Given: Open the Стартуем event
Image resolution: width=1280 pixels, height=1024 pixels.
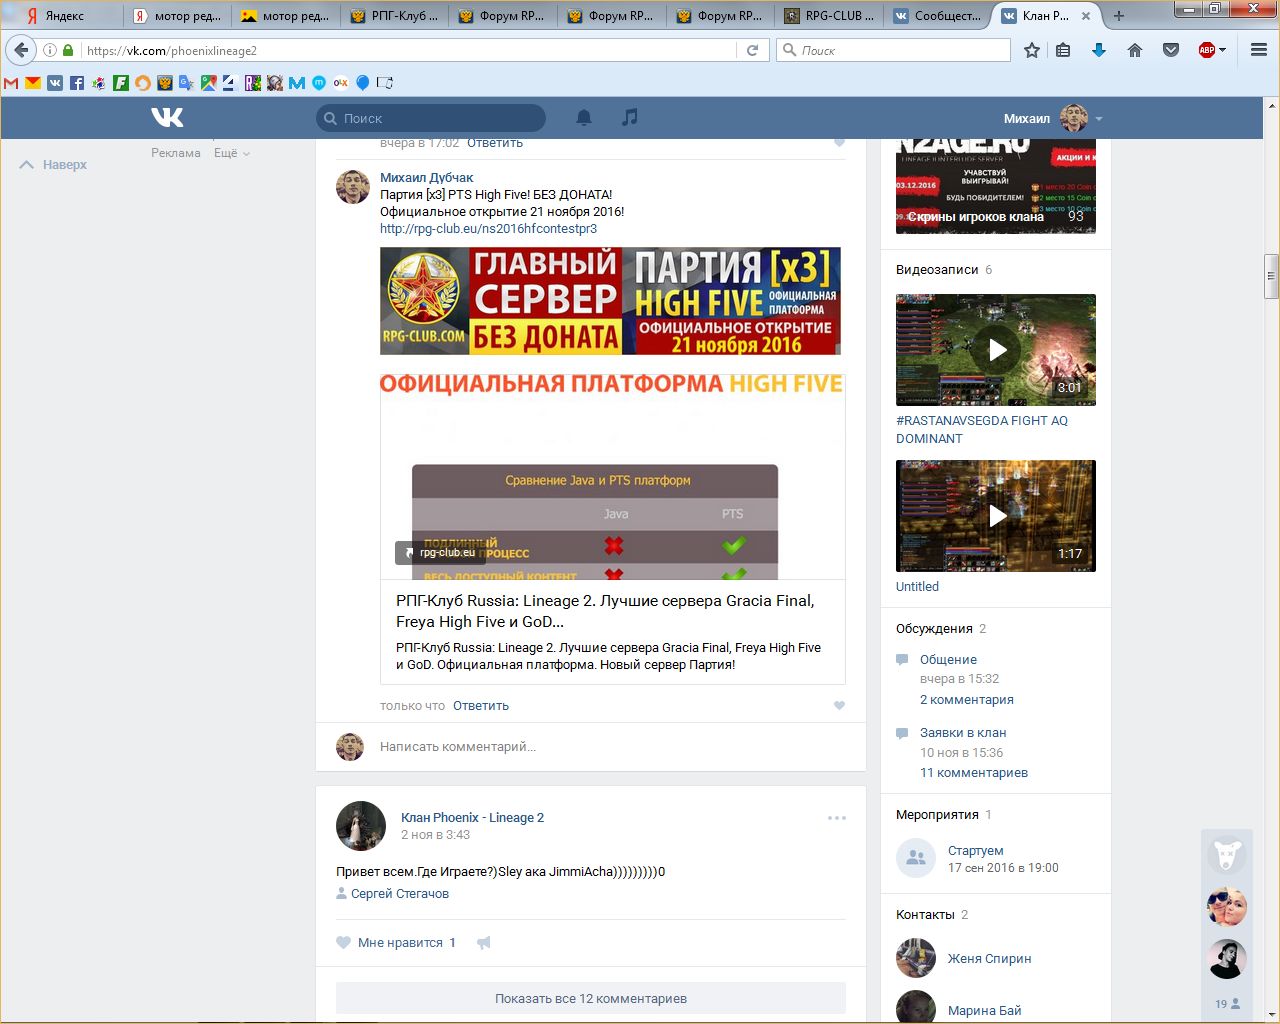Looking at the screenshot, I should [975, 851].
